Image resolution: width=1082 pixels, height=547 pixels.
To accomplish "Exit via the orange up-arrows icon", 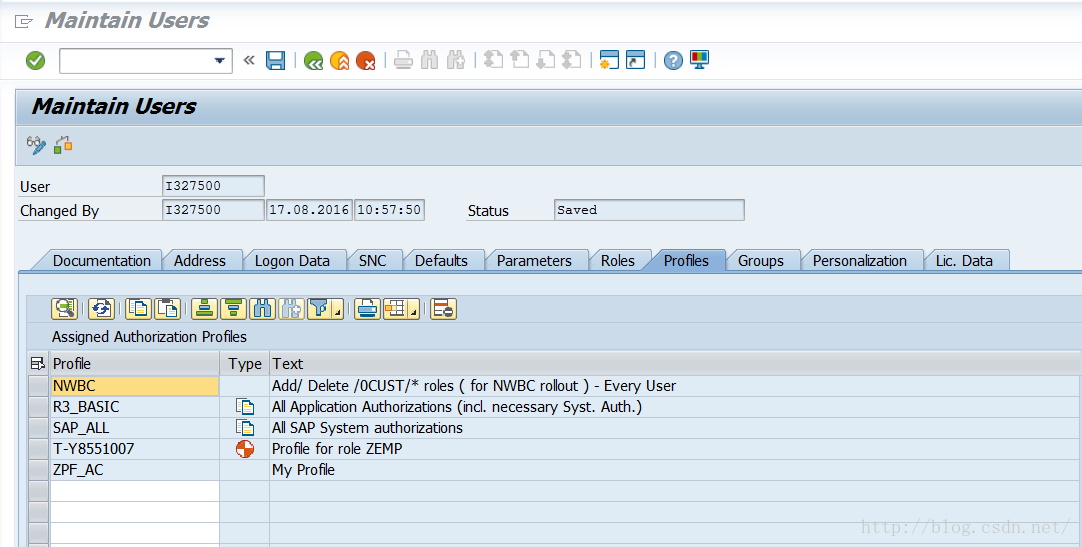I will (x=340, y=61).
